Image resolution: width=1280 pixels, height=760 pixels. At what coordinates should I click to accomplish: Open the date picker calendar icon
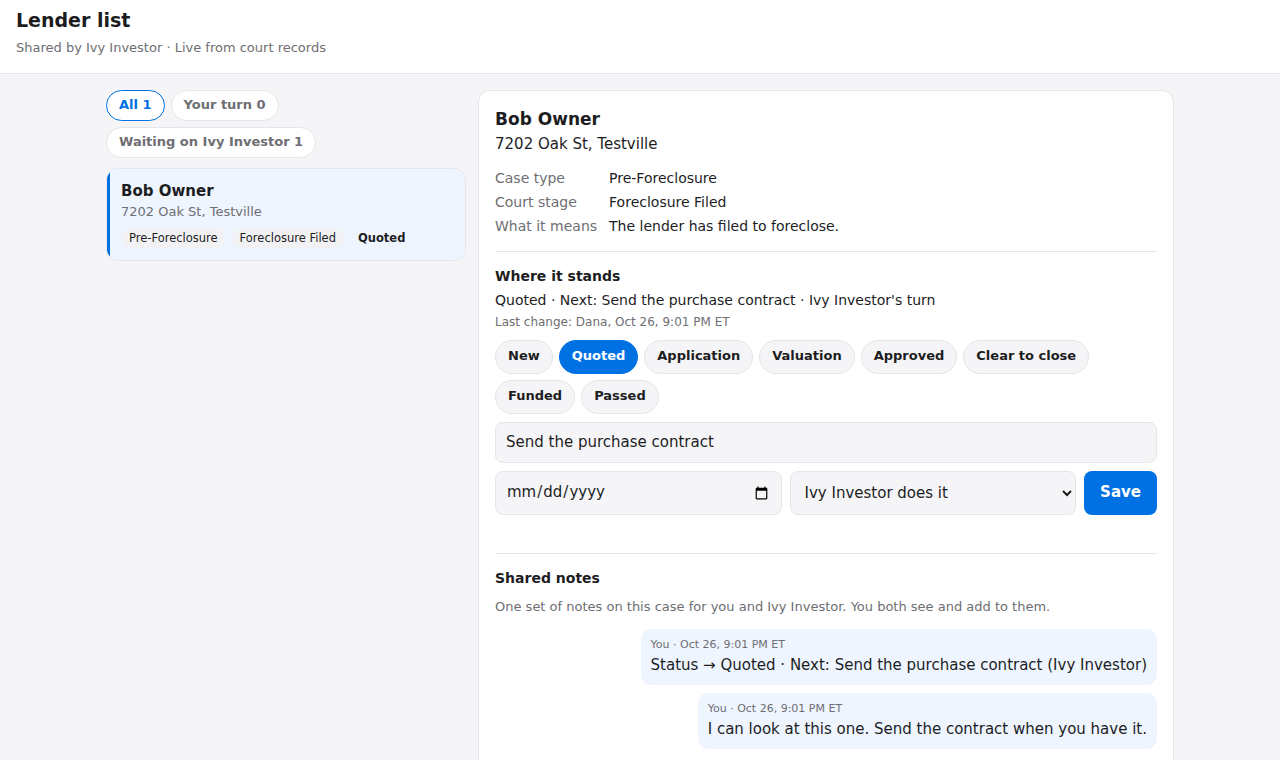click(x=761, y=493)
